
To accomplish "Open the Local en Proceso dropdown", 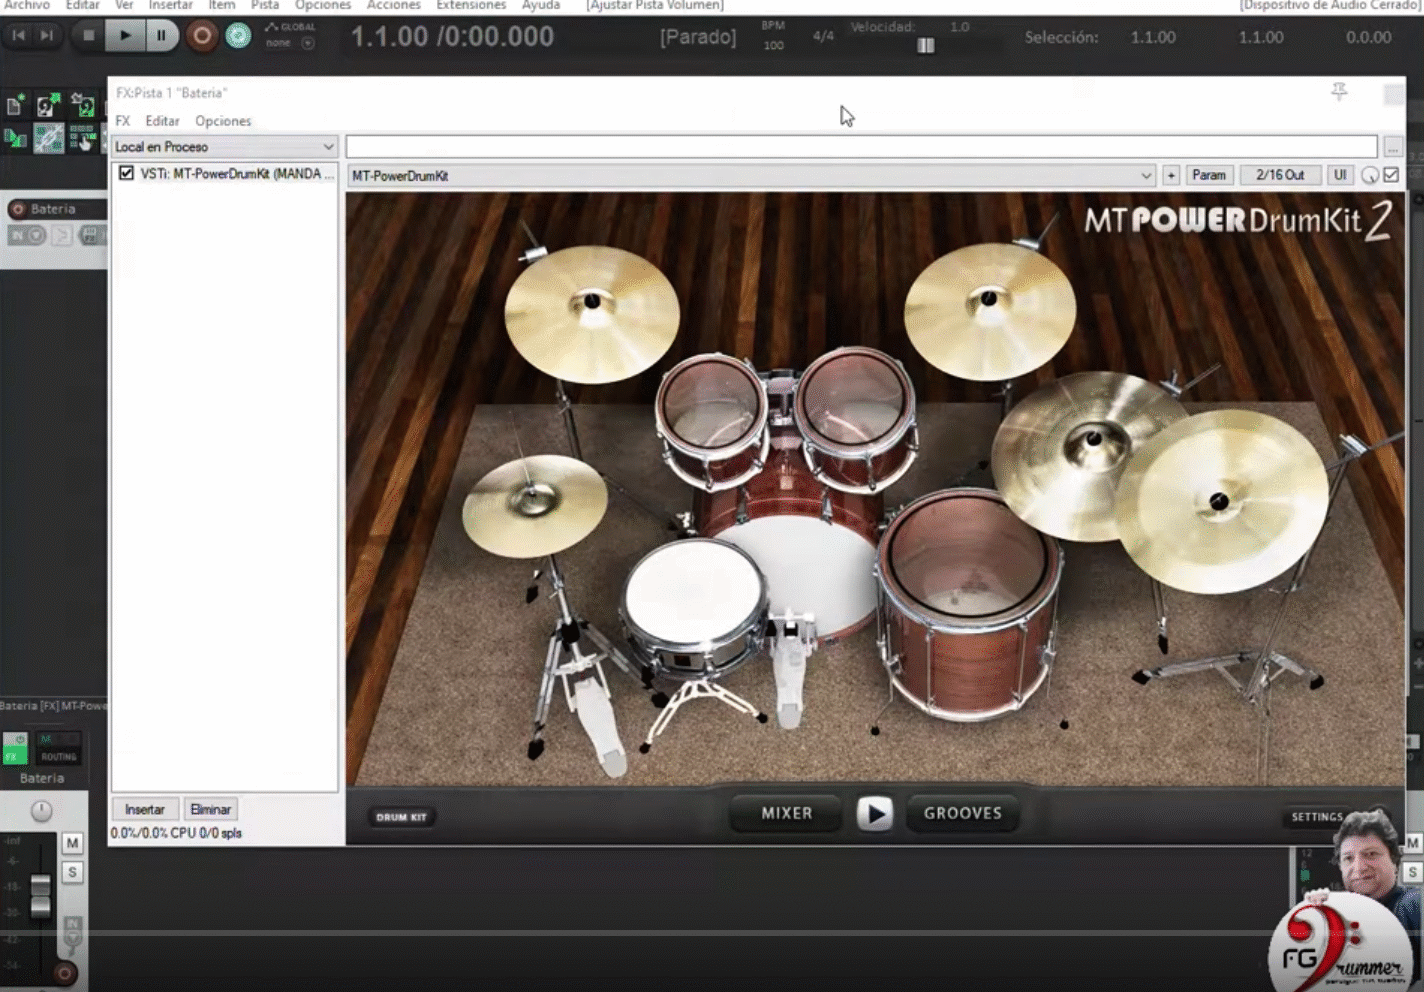I will click(329, 146).
